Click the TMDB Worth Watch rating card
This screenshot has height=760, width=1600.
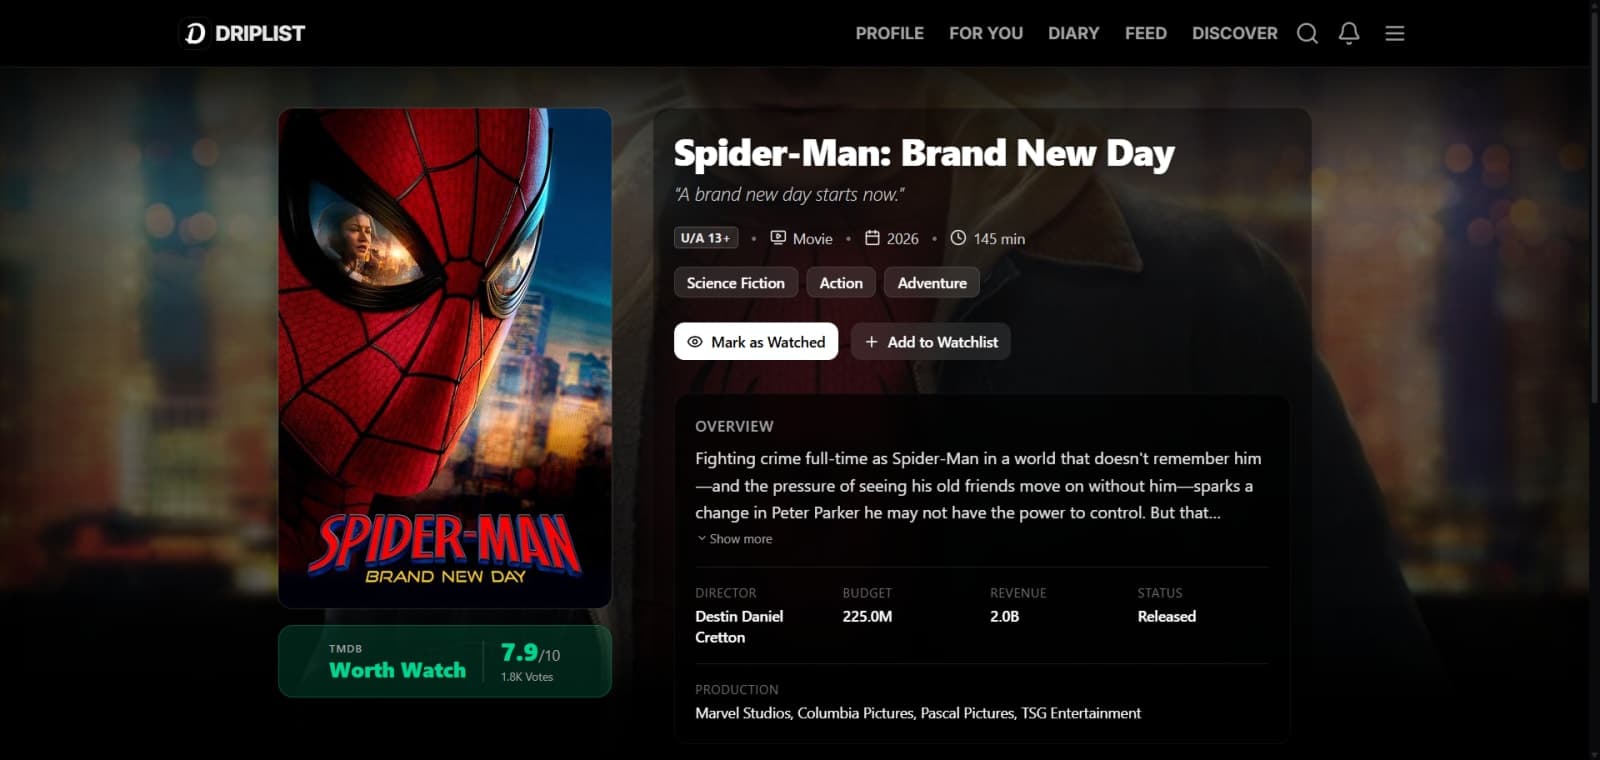point(445,661)
